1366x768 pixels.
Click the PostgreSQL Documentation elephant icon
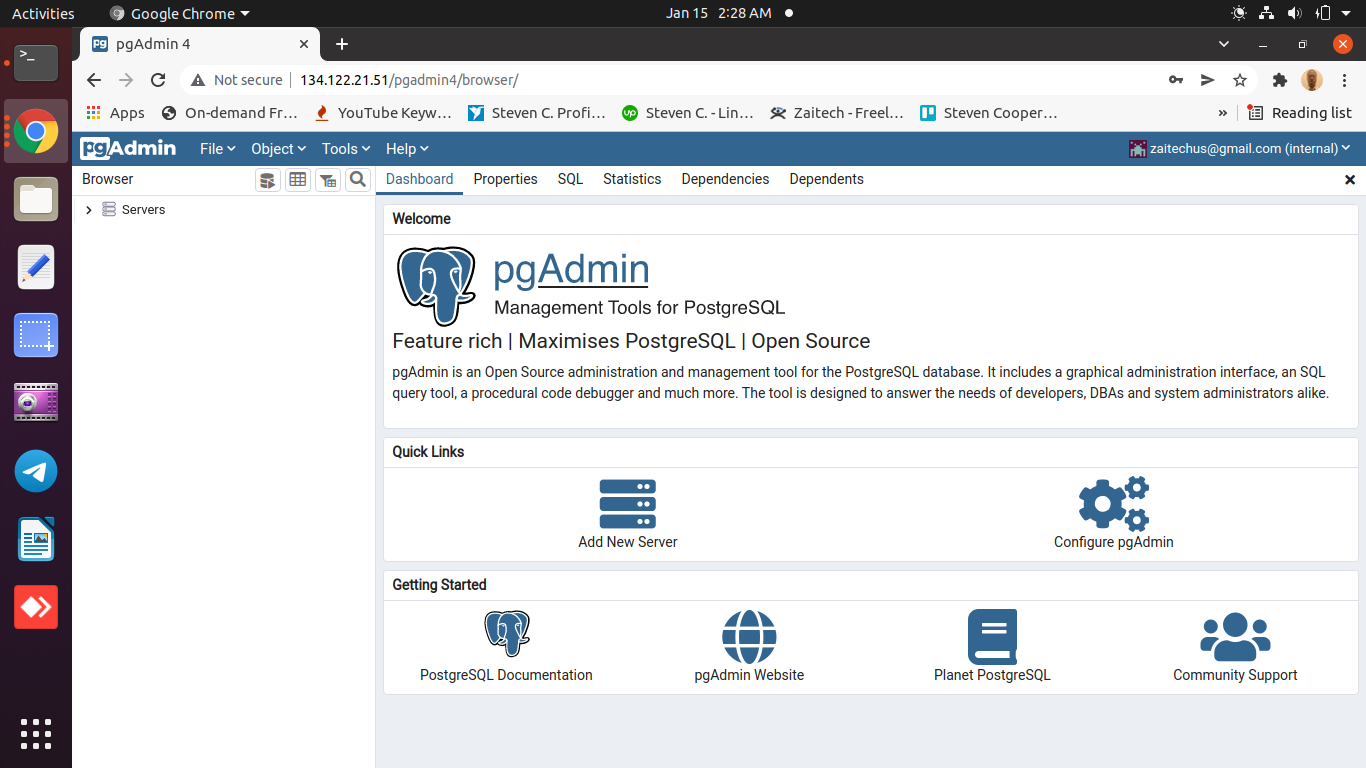point(507,634)
